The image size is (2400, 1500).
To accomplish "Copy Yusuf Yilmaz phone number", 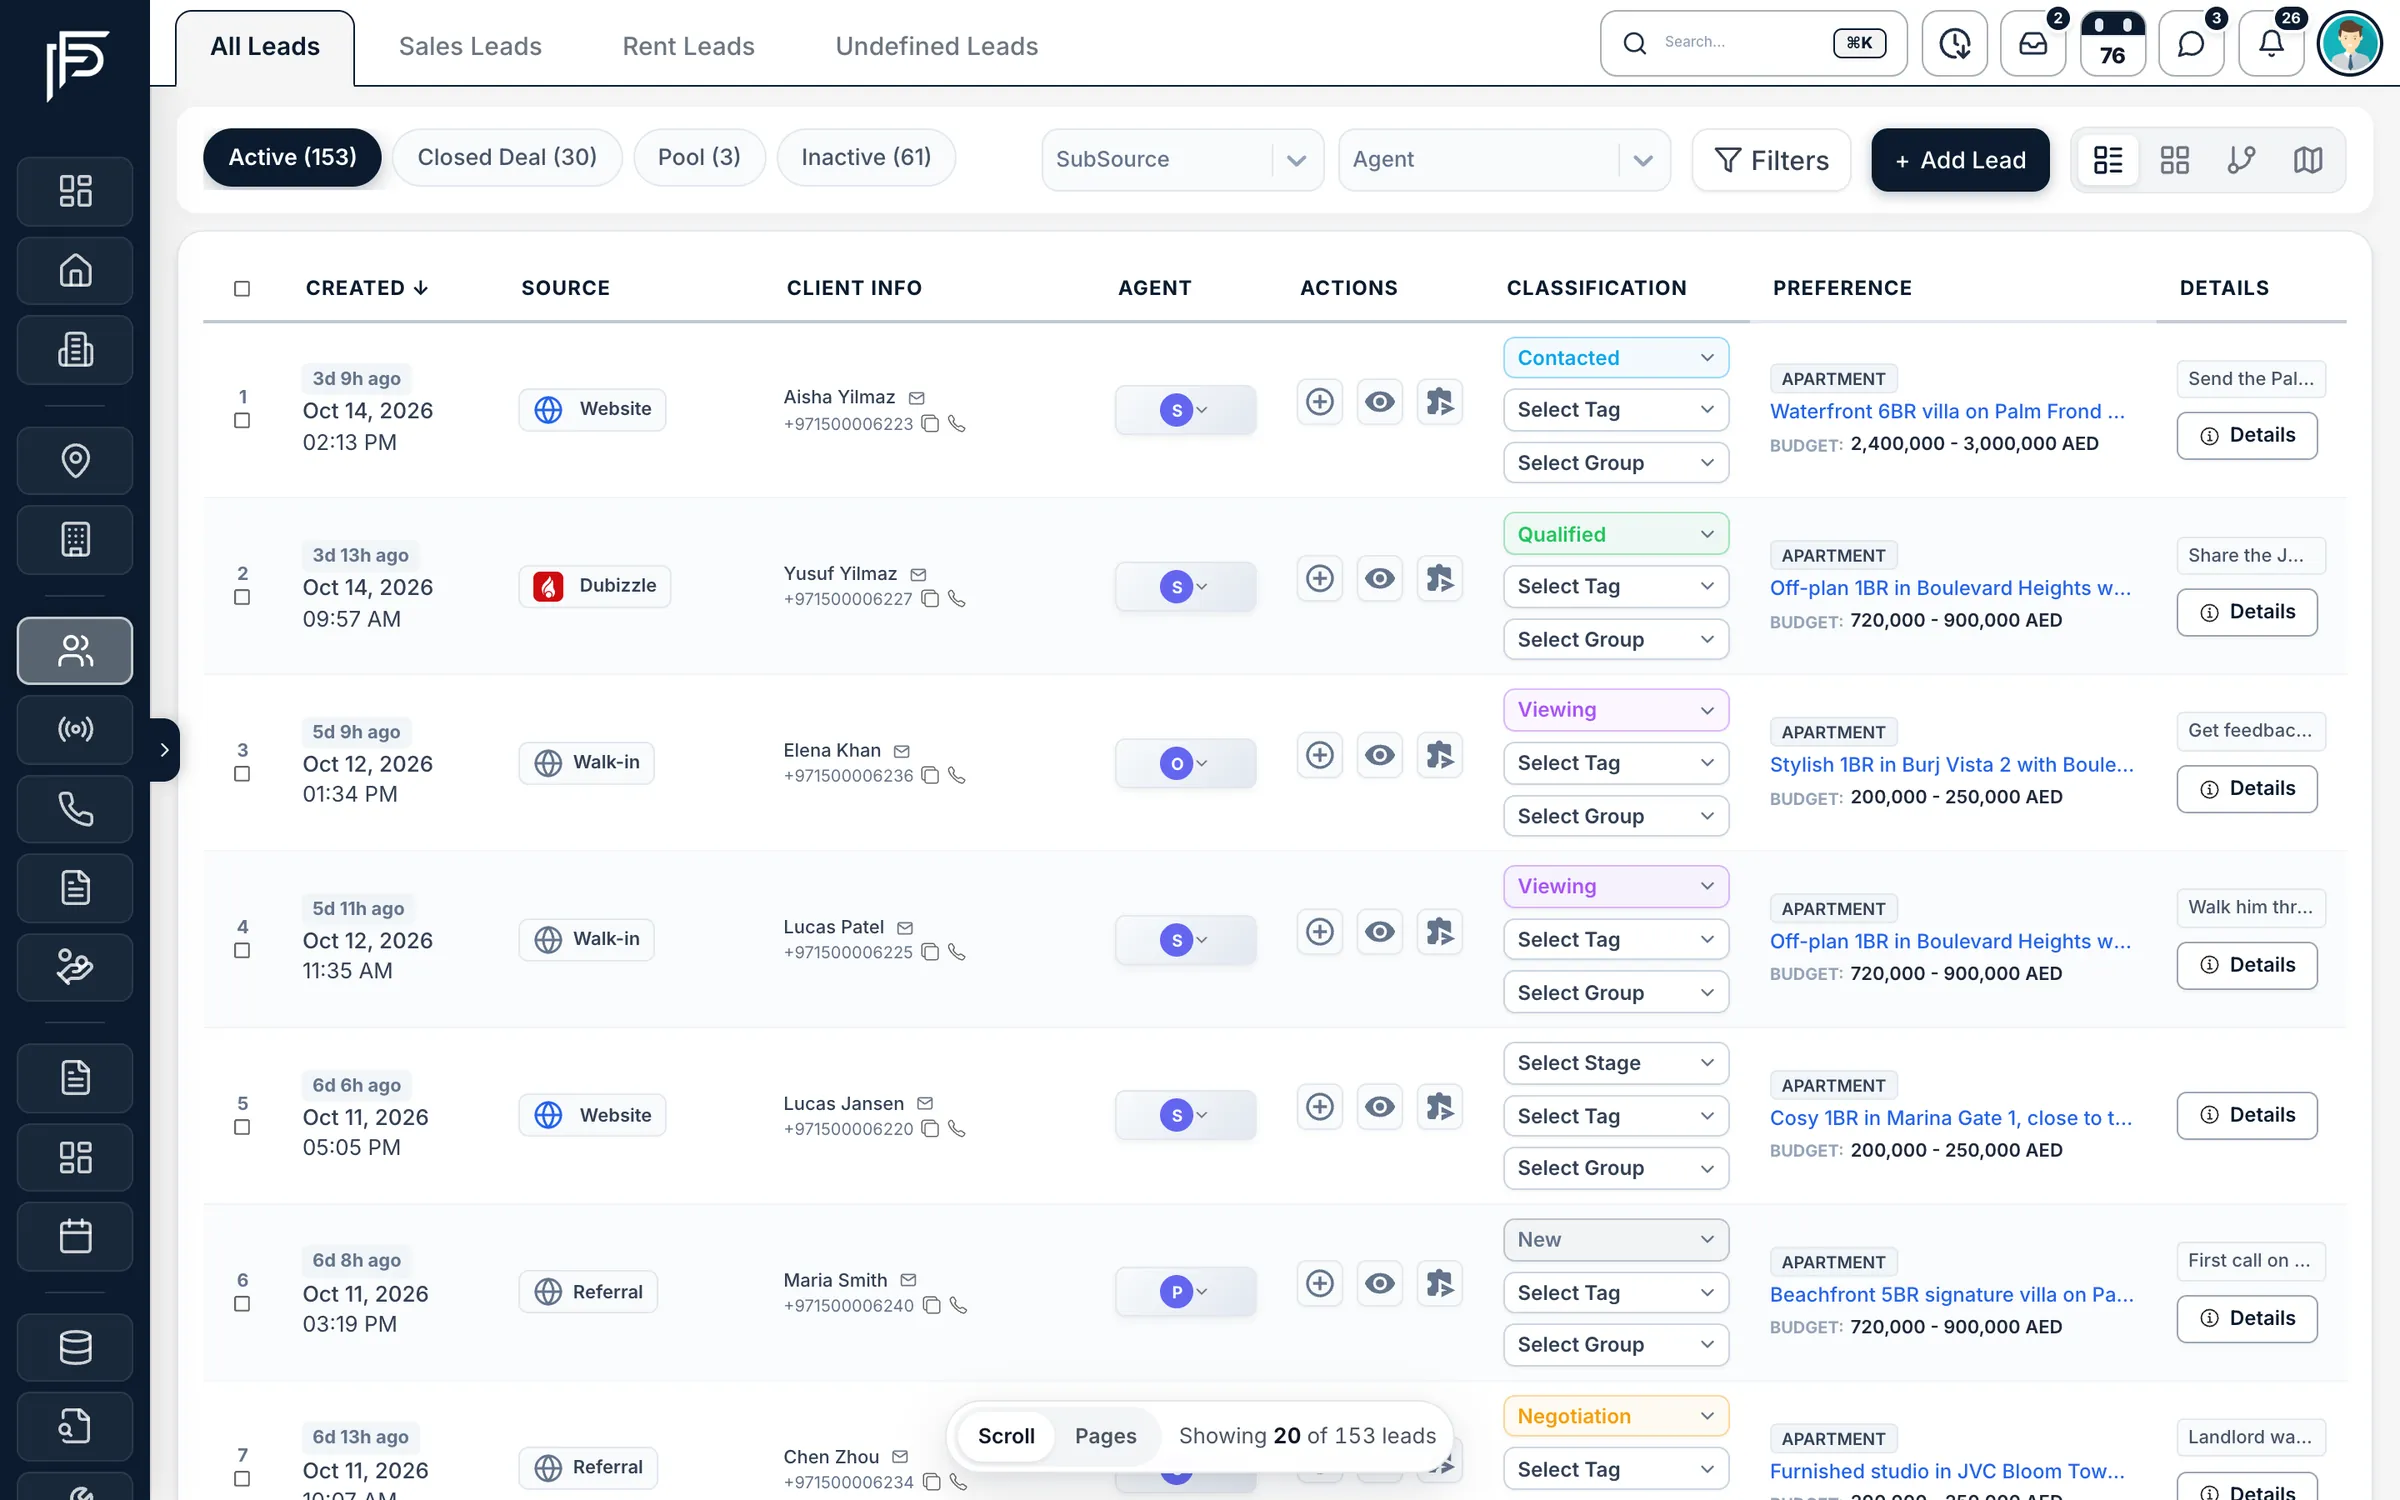I will coord(930,599).
